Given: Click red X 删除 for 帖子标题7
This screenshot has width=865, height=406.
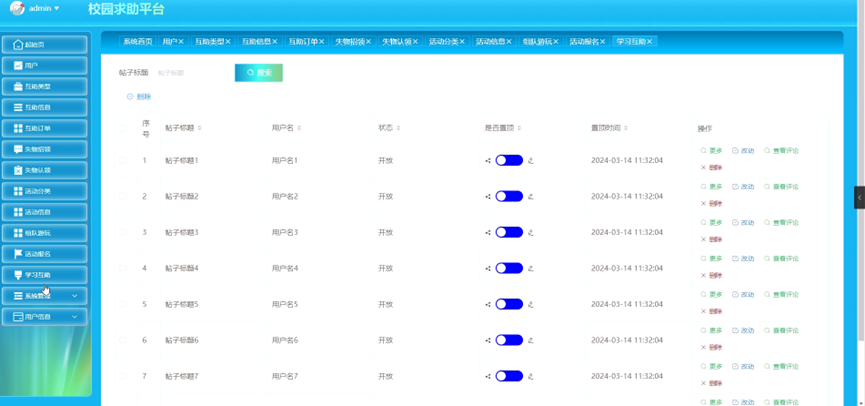Looking at the screenshot, I should 711,383.
